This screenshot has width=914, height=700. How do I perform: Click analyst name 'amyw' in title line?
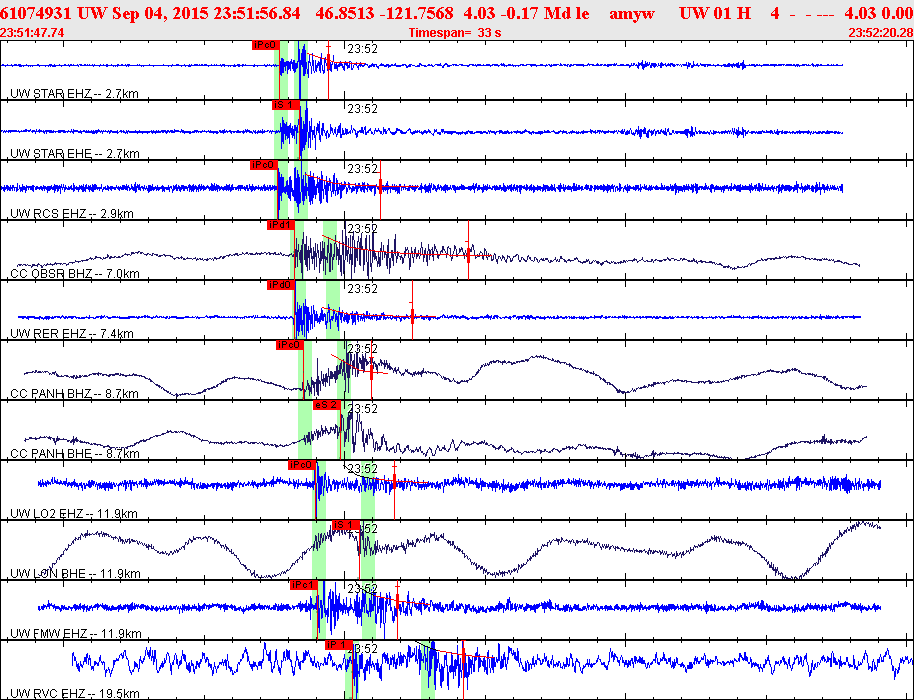point(632,13)
